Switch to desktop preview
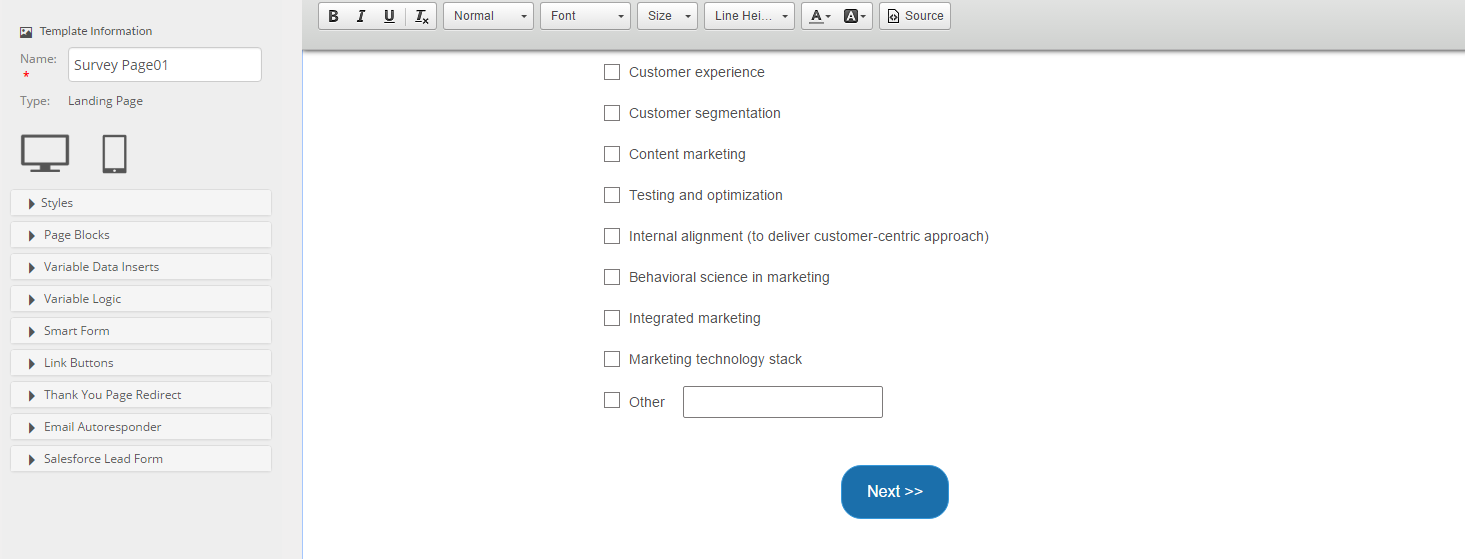 coord(45,153)
